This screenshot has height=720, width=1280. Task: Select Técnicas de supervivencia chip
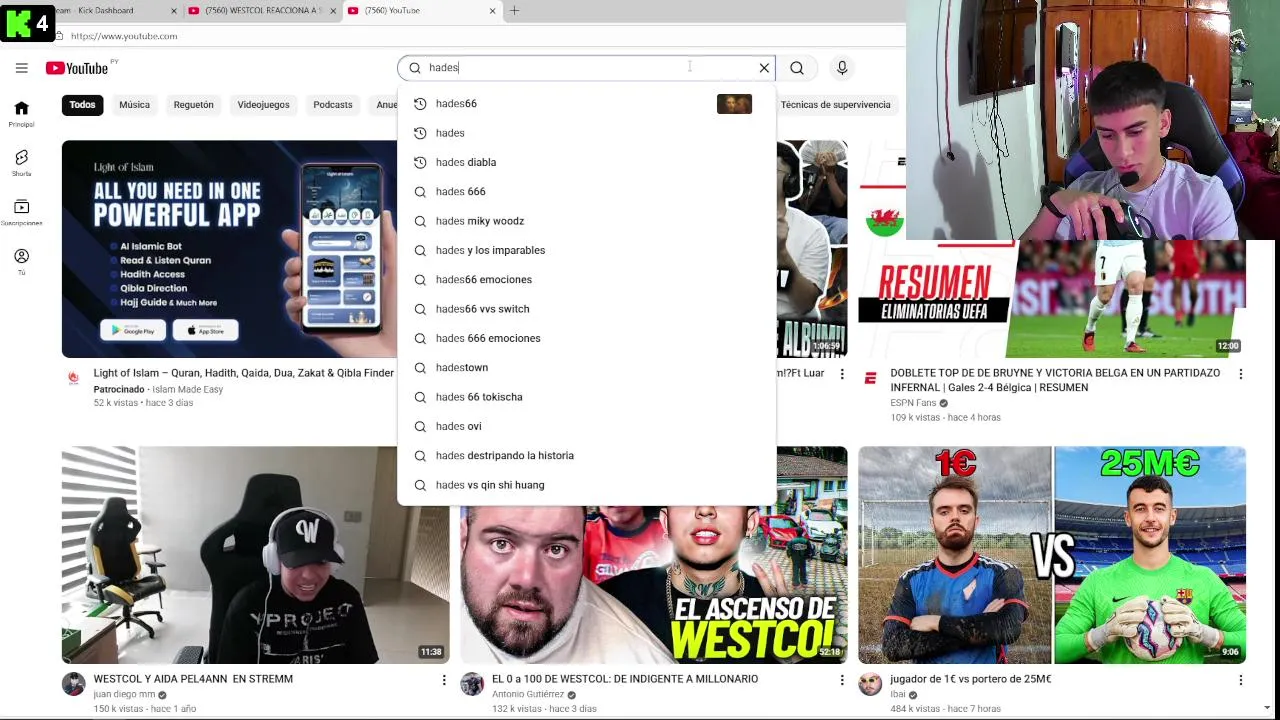[x=835, y=105]
